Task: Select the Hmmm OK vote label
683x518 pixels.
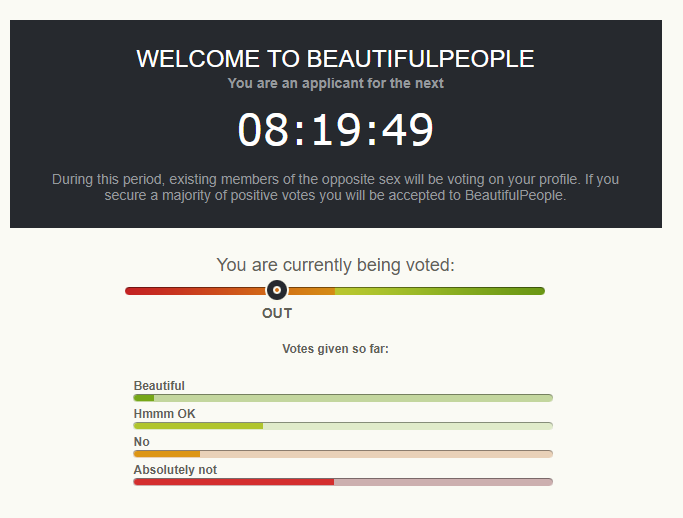Action: [165, 414]
